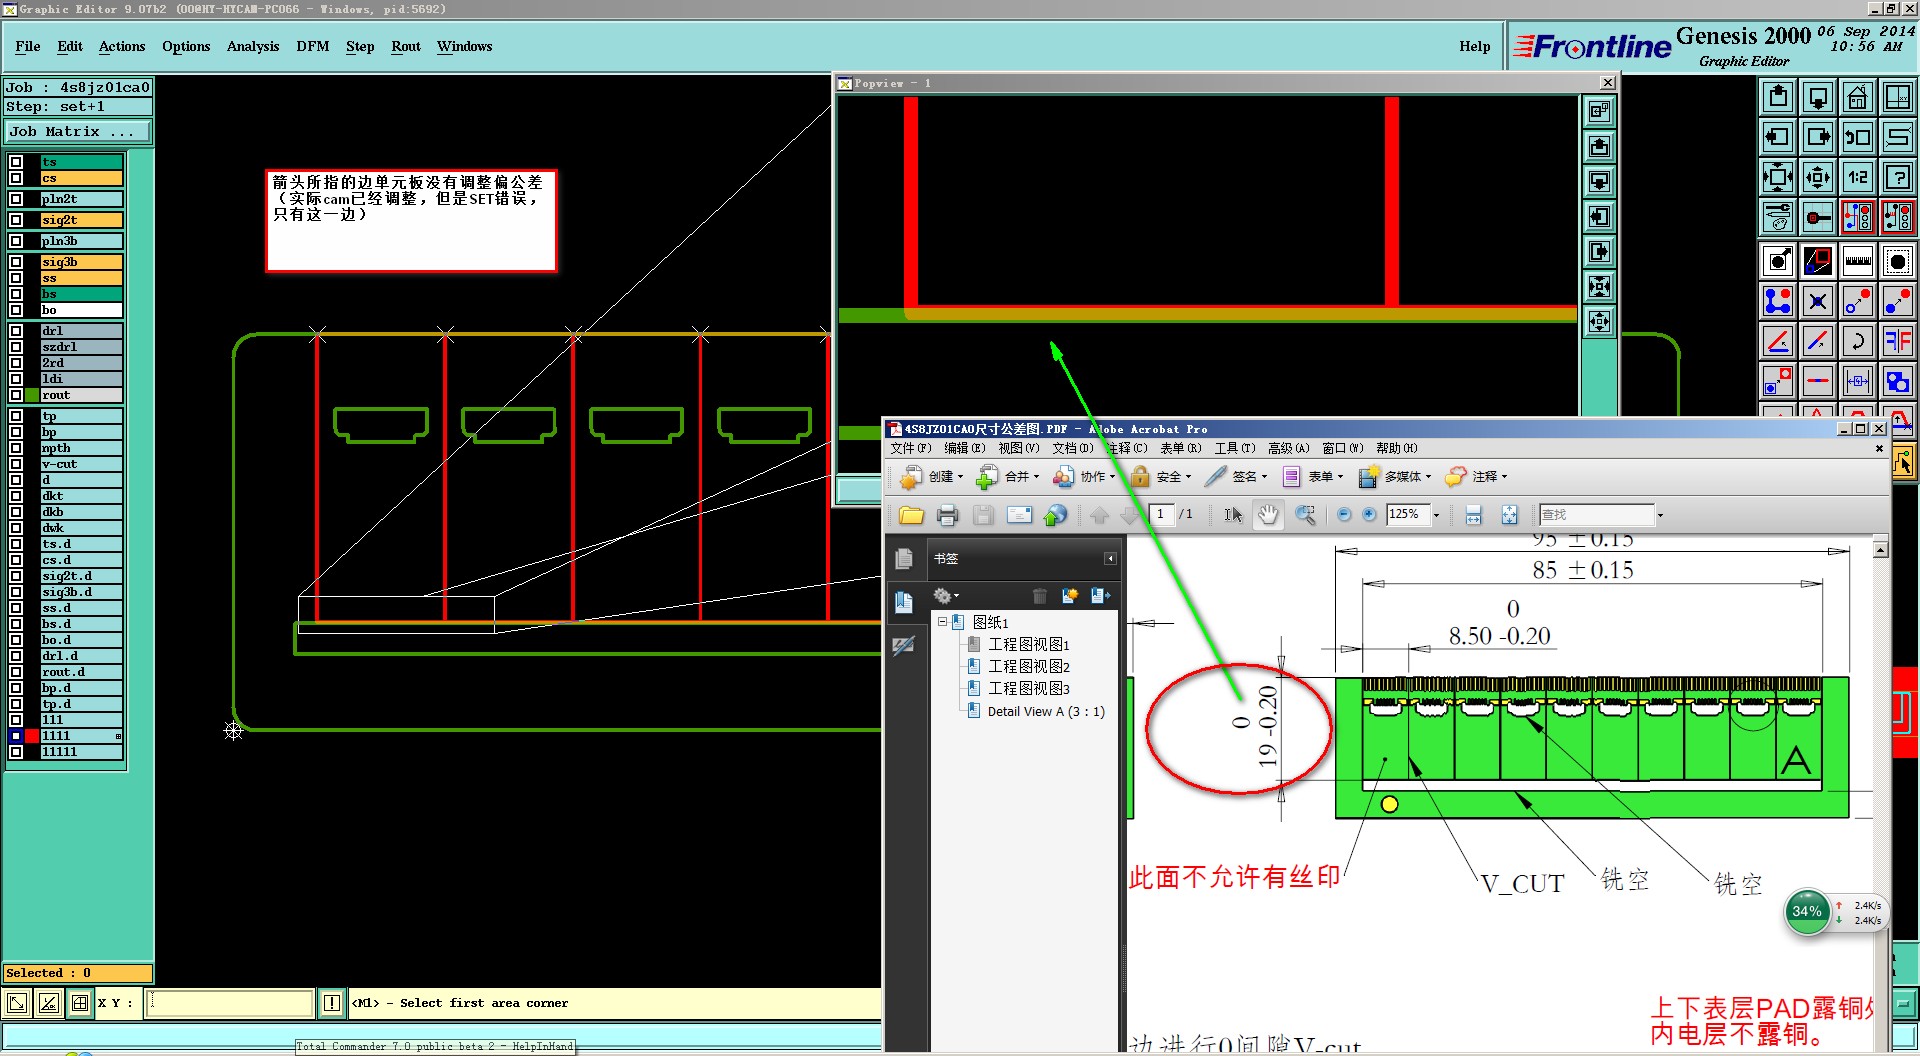Open the Analysis menu
The width and height of the screenshot is (1920, 1056).
pyautogui.click(x=253, y=47)
